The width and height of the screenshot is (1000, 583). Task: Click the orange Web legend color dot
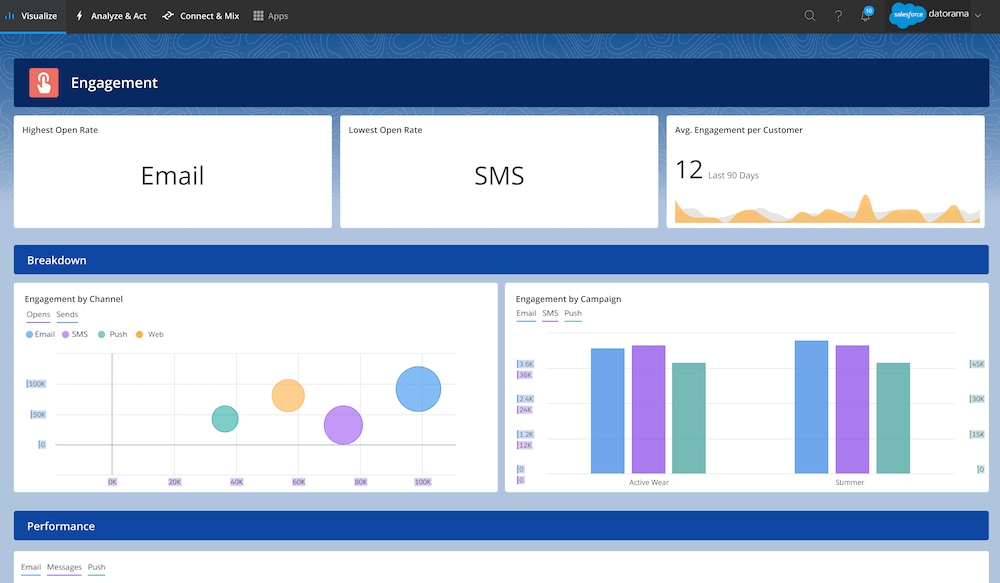click(139, 334)
